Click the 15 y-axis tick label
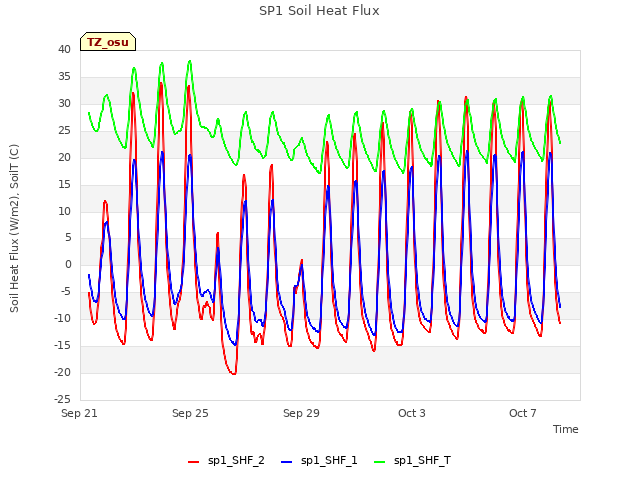This screenshot has width=640, height=480. tap(64, 184)
